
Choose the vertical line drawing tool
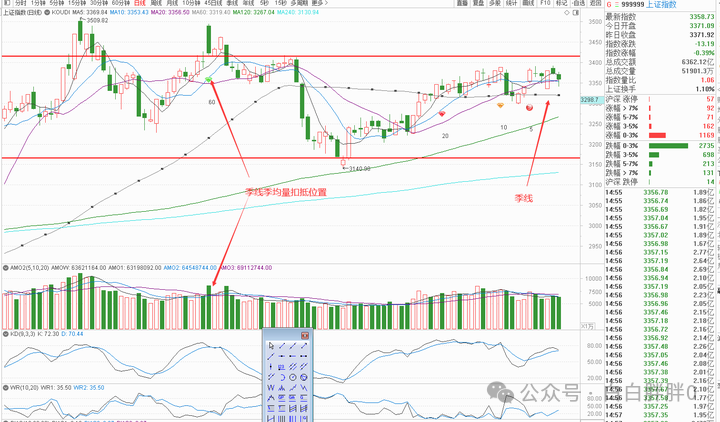271,366
